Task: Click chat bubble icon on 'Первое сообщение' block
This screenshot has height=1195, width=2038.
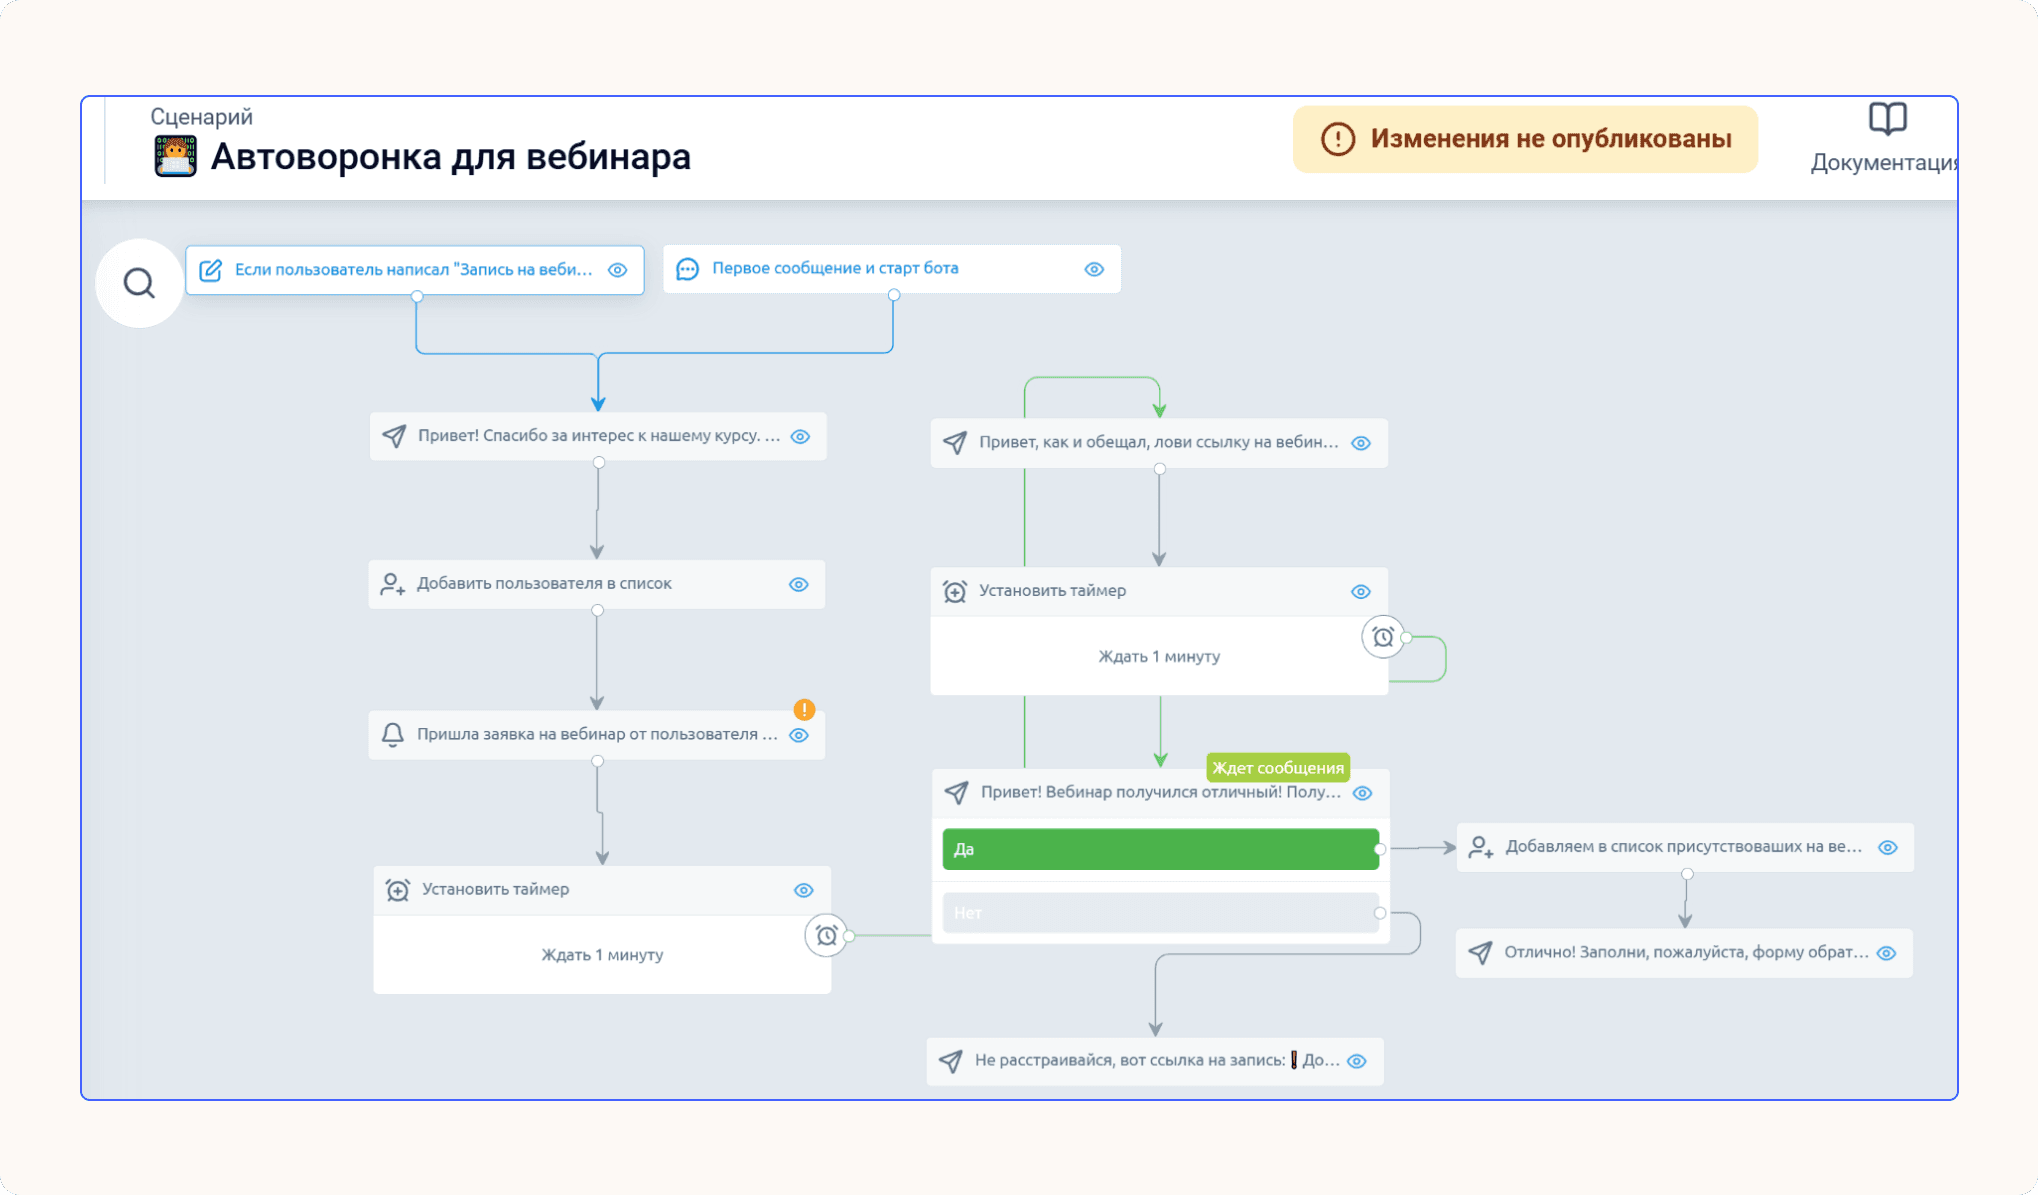Action: tap(687, 269)
